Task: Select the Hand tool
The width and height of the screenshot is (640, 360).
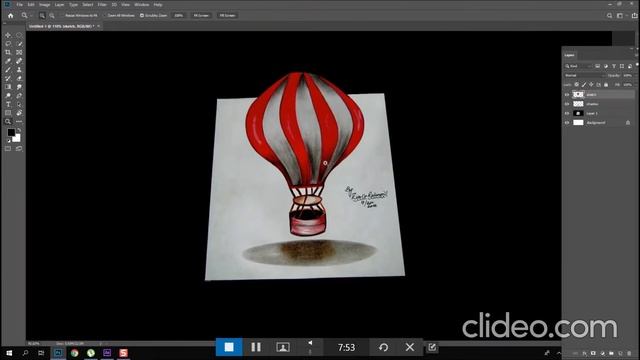Action: (x=19, y=113)
